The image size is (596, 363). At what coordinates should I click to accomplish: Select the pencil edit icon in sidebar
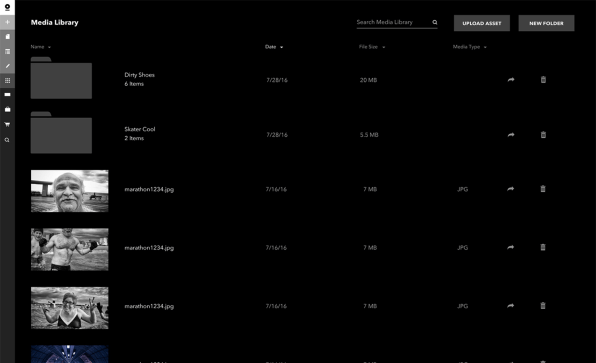(x=7, y=66)
